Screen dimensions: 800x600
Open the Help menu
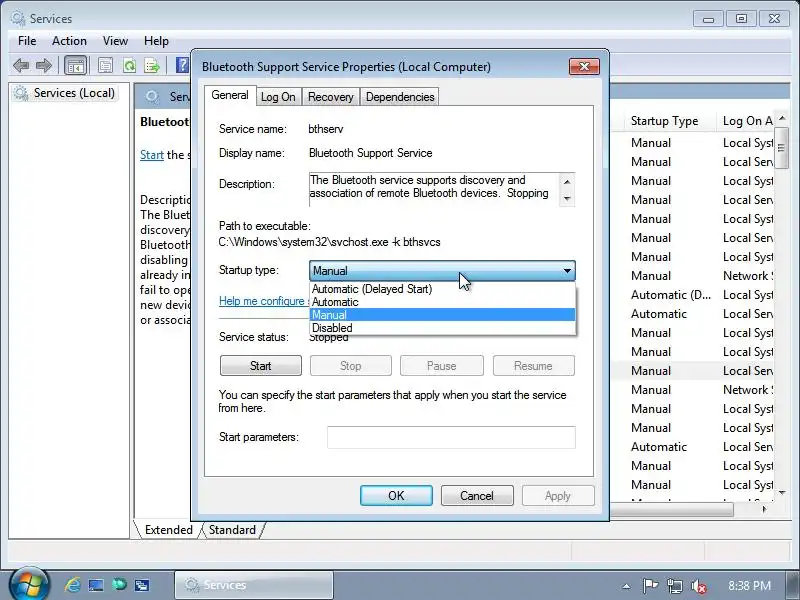click(x=156, y=41)
